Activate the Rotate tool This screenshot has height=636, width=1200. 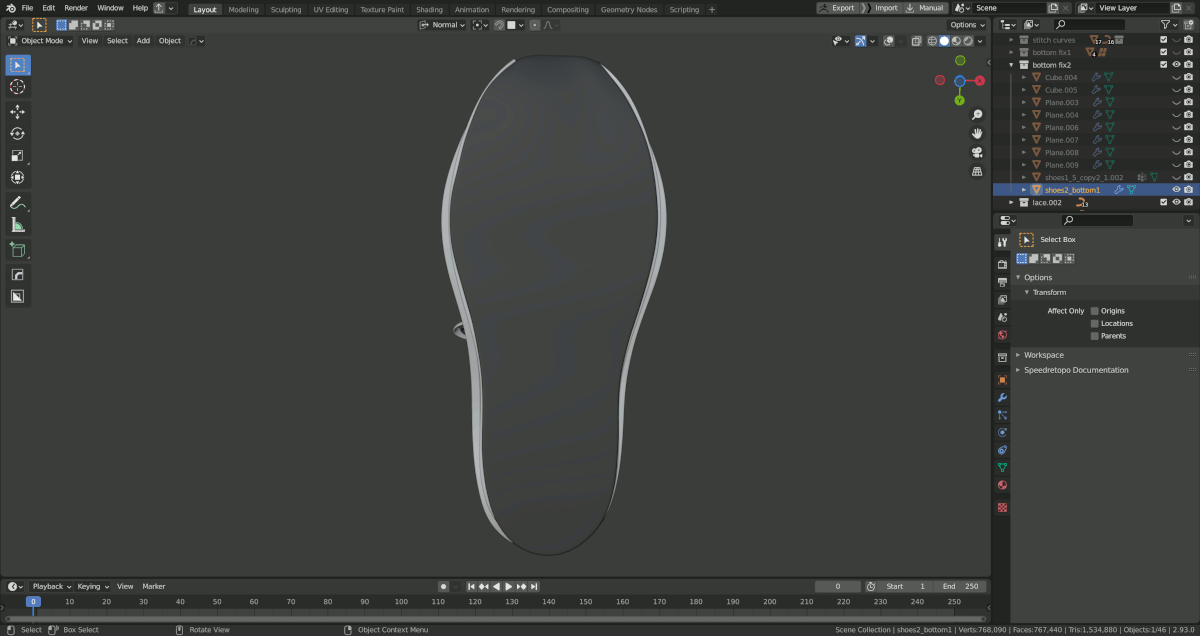17,134
